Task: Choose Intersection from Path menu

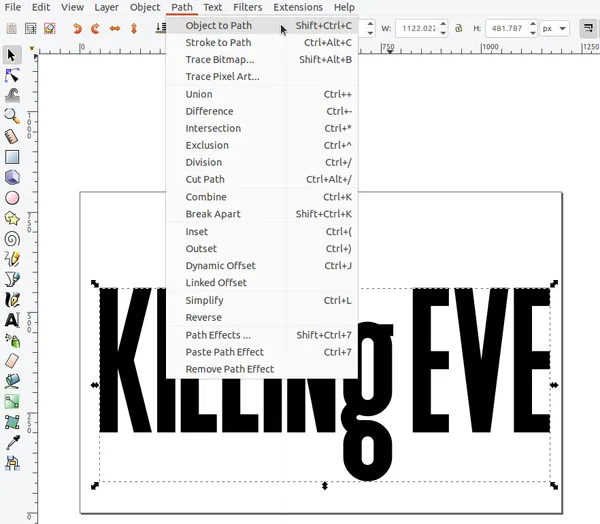Action: pyautogui.click(x=262, y=128)
